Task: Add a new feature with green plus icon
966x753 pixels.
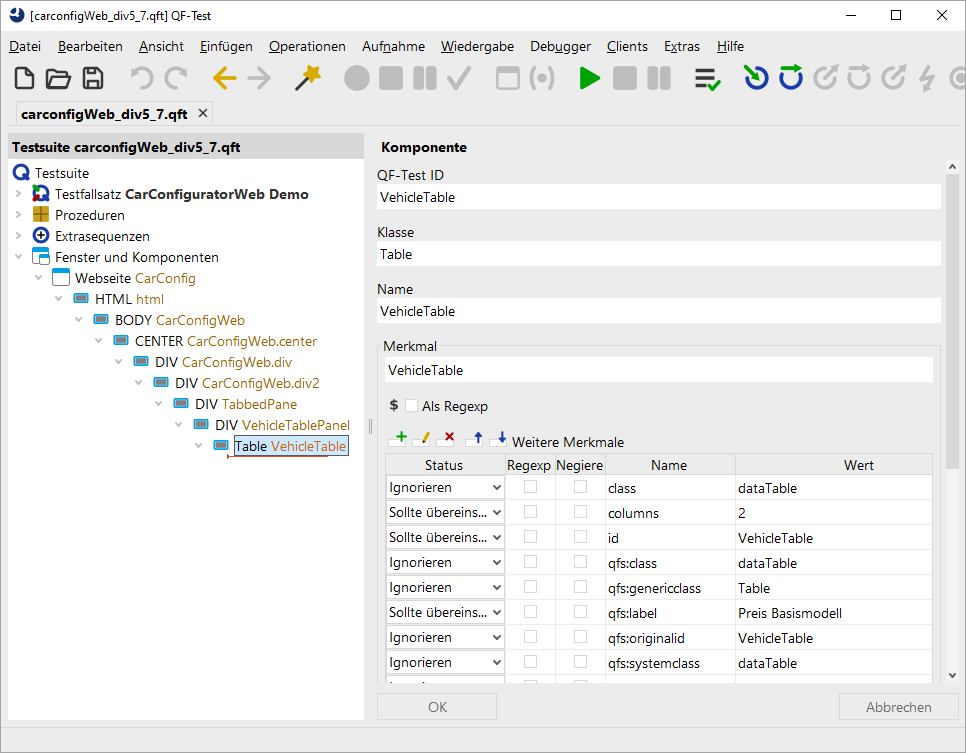Action: pyautogui.click(x=397, y=439)
